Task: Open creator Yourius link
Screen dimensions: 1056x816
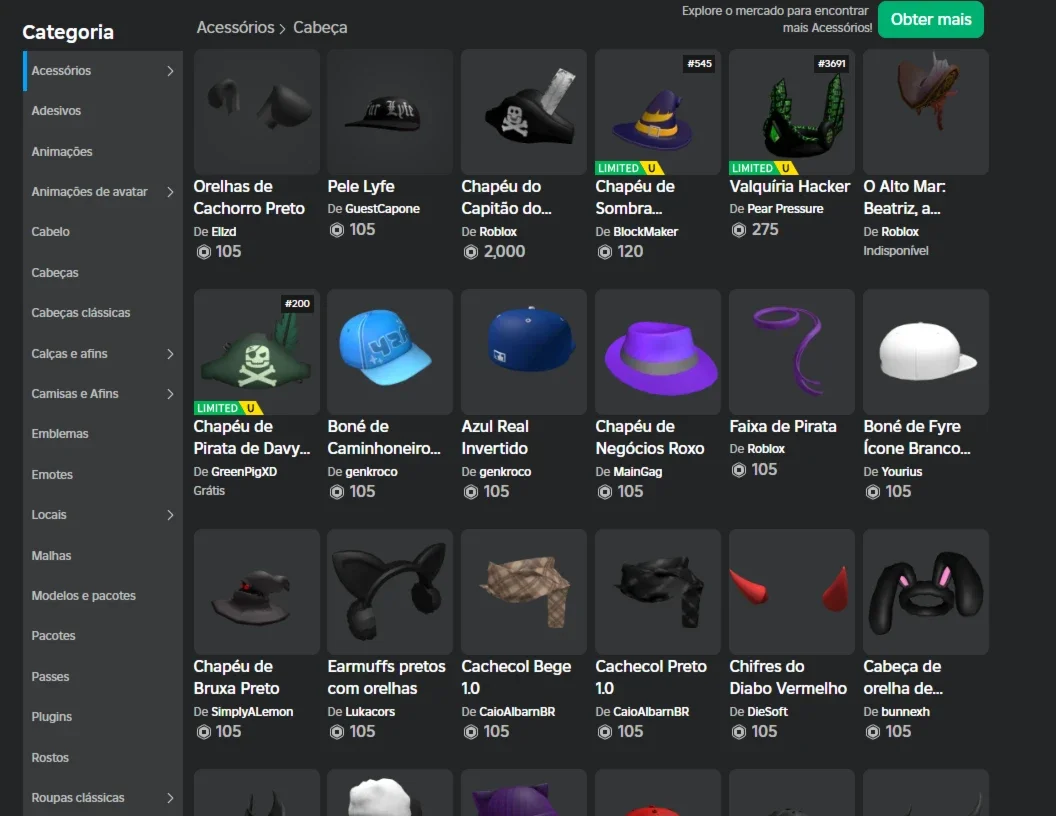Action: (902, 472)
